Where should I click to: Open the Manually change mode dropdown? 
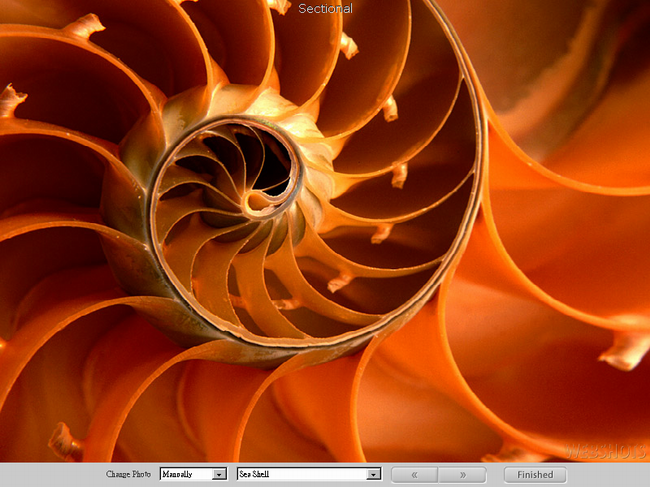pyautogui.click(x=187, y=475)
